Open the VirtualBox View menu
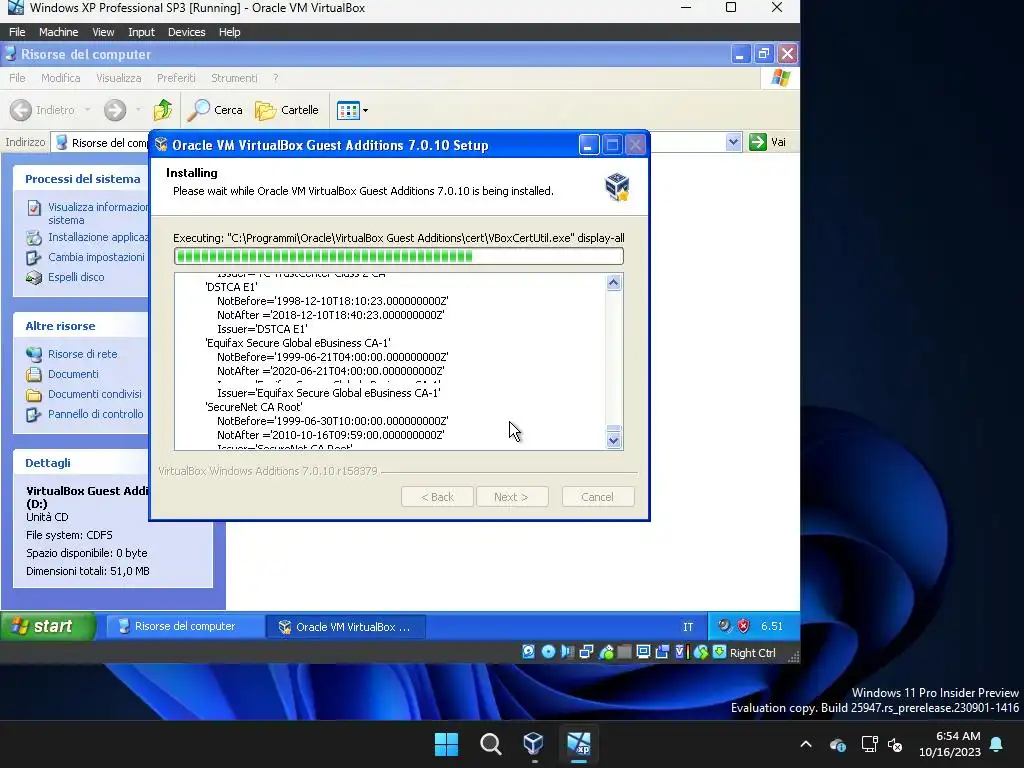The height and width of the screenshot is (768, 1024). [103, 32]
